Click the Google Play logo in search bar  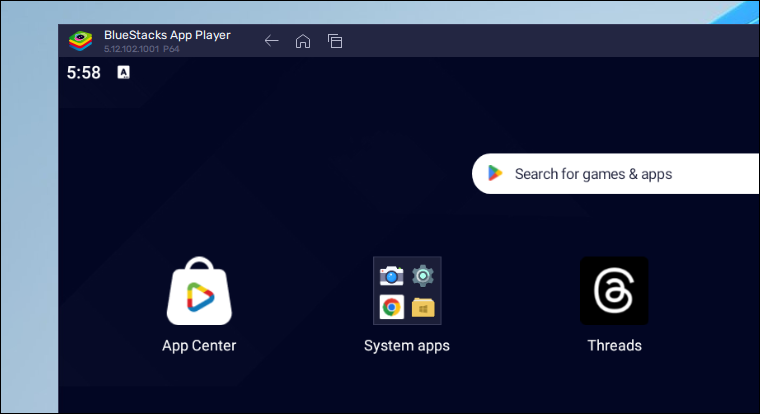click(x=495, y=174)
